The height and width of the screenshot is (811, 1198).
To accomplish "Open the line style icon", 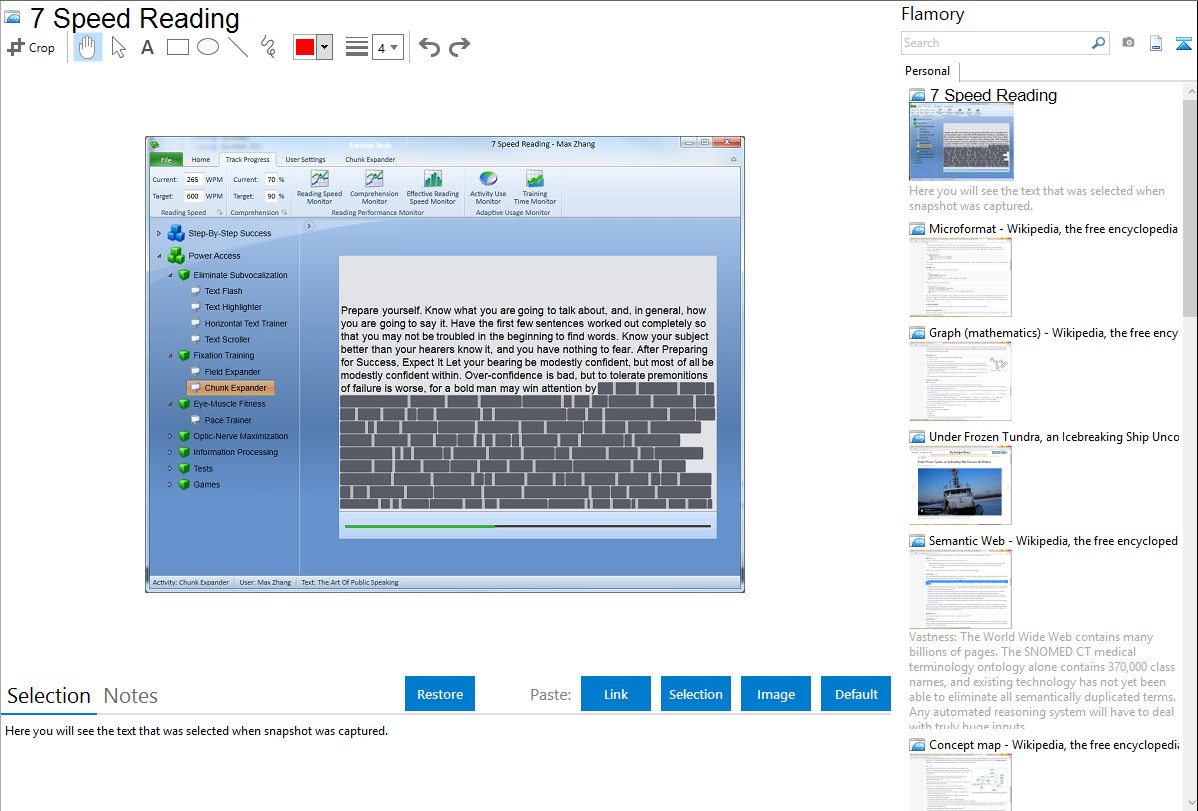I will point(356,47).
